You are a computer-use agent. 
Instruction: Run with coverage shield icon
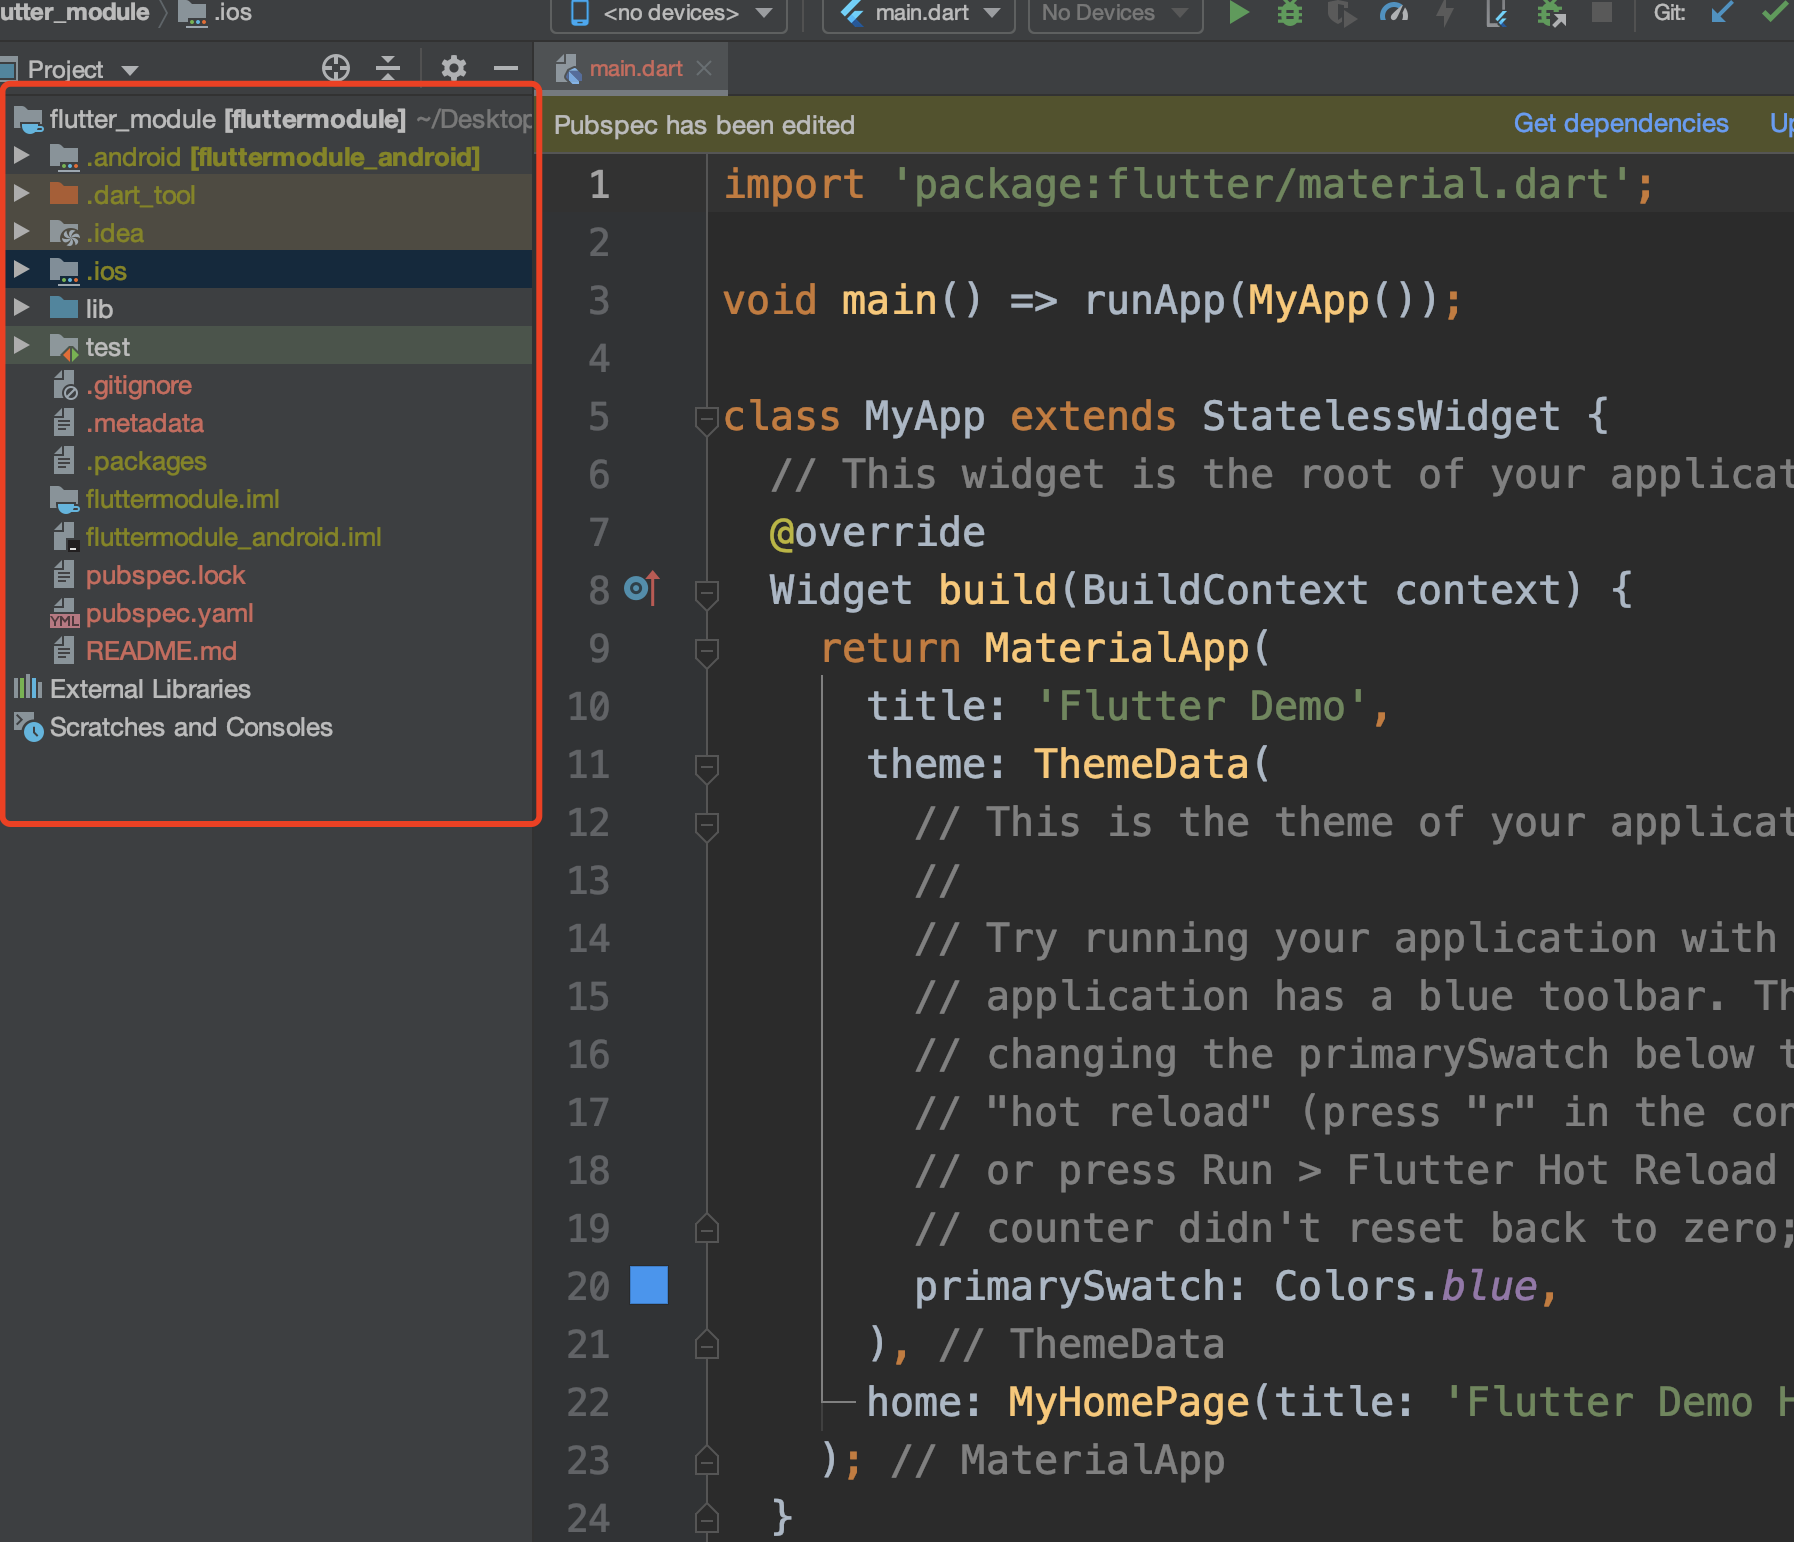point(1341,13)
